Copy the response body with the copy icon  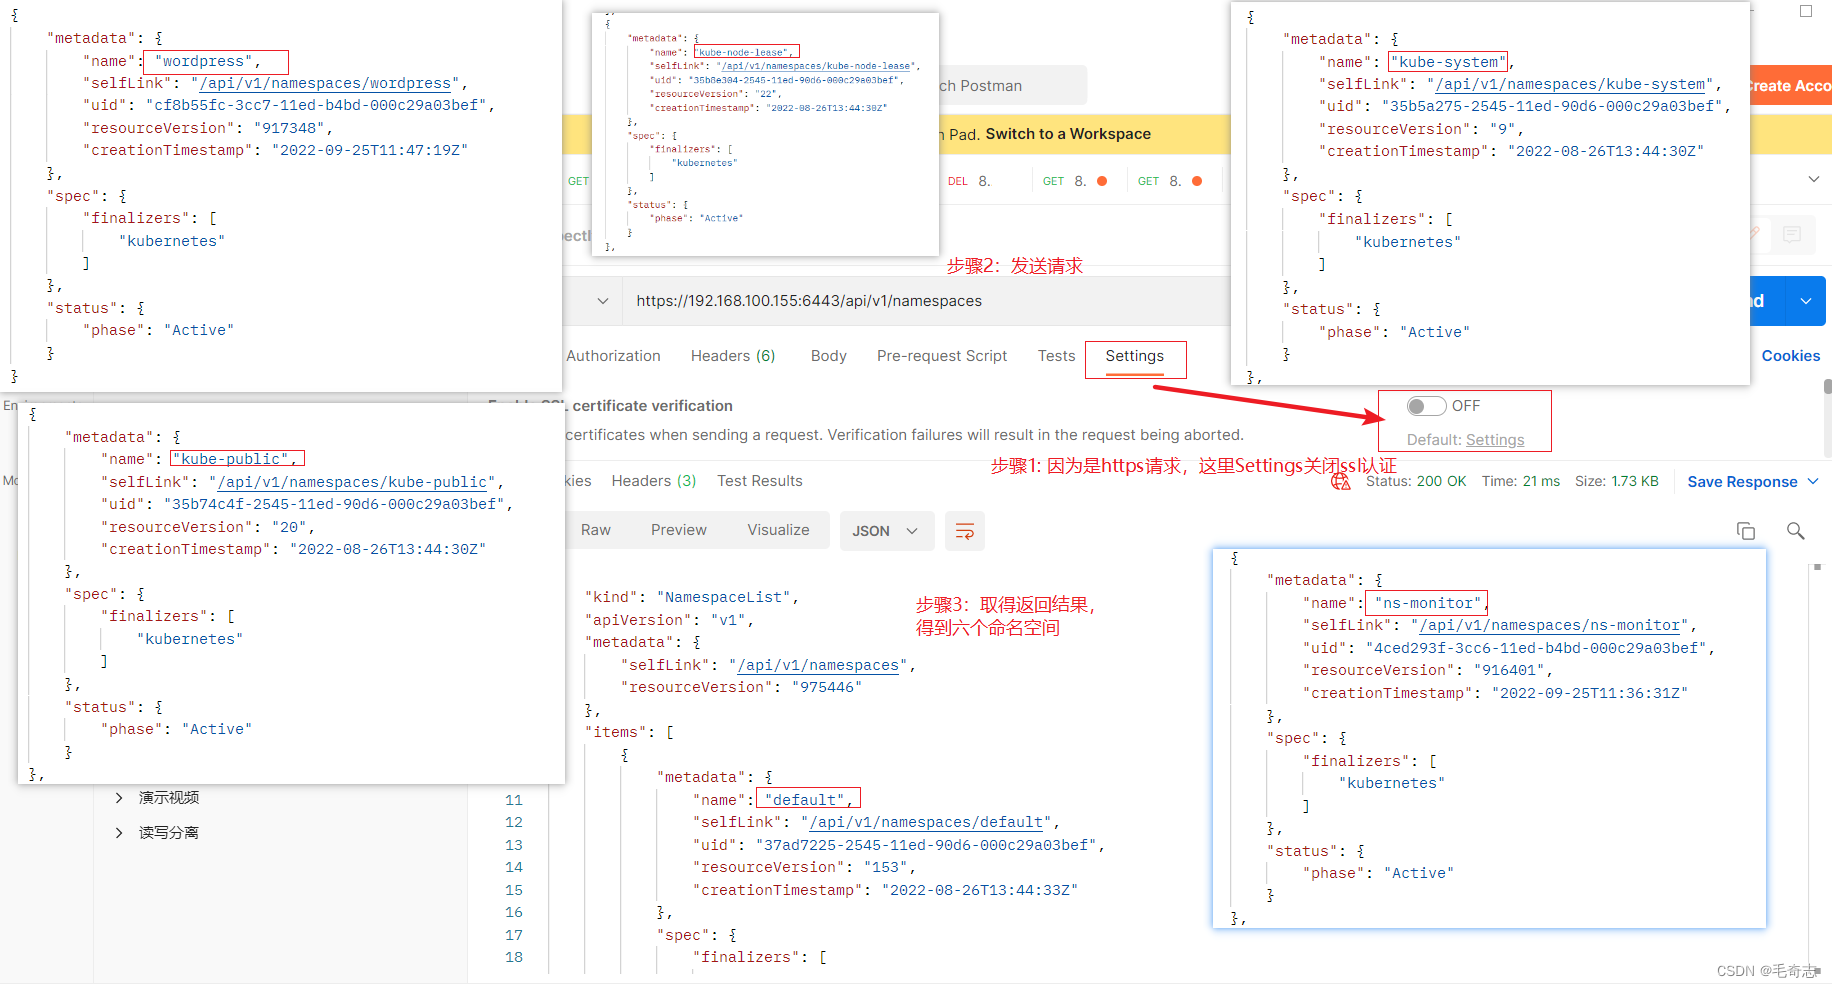pos(1746,531)
